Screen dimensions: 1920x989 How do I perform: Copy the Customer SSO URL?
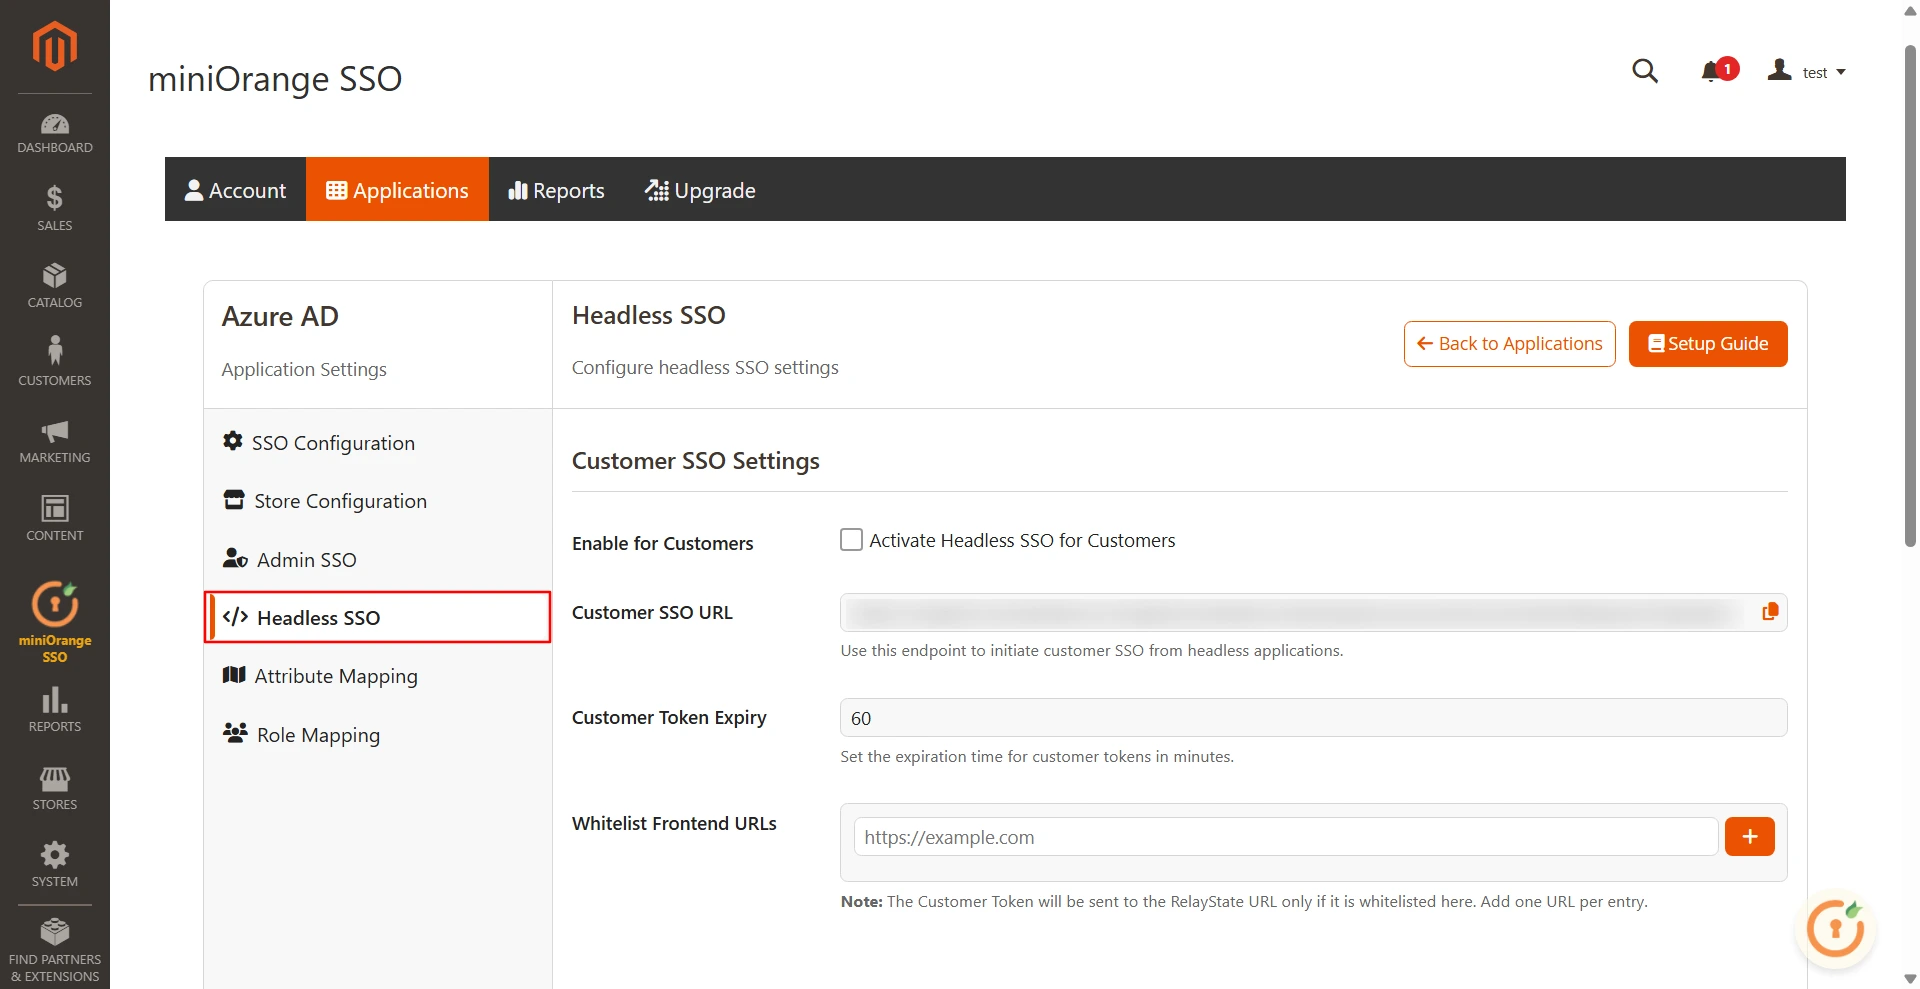(1770, 612)
